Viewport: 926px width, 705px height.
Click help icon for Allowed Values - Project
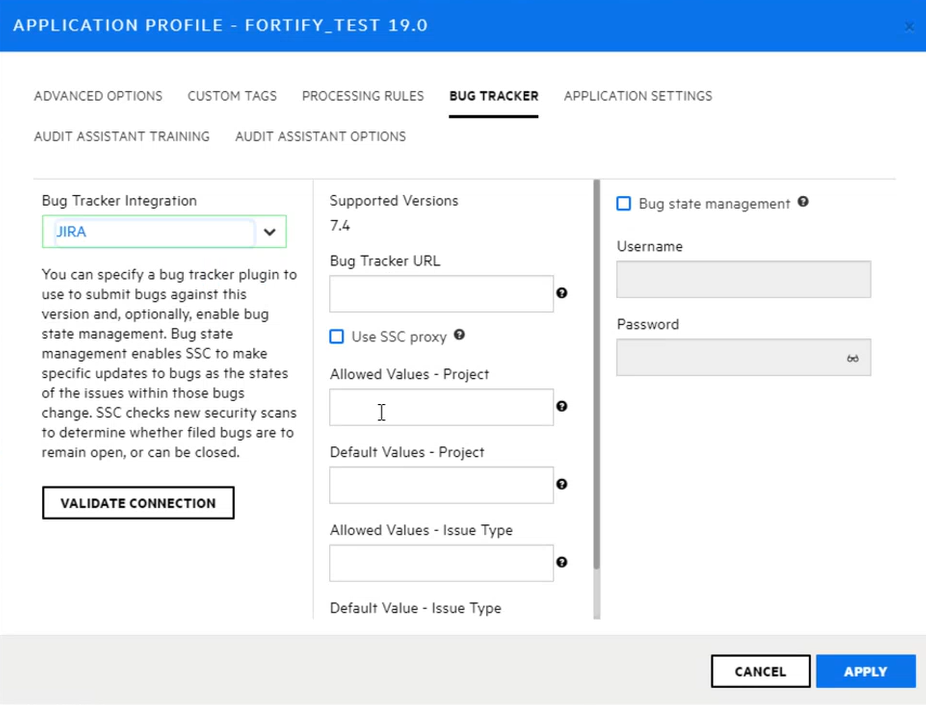click(562, 406)
